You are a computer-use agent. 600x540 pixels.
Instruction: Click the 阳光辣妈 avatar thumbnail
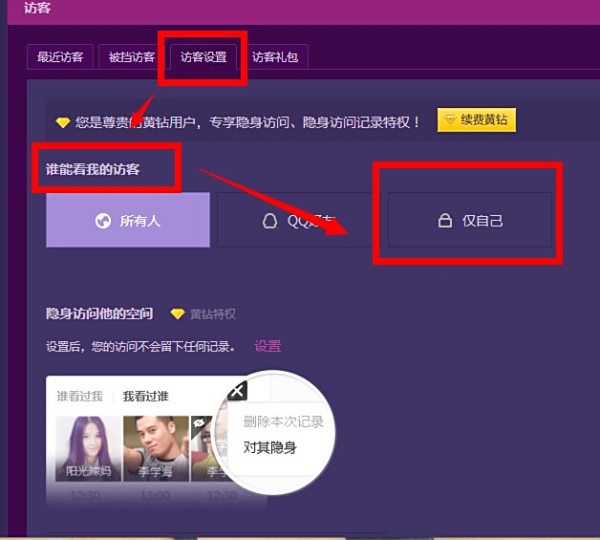pos(88,449)
